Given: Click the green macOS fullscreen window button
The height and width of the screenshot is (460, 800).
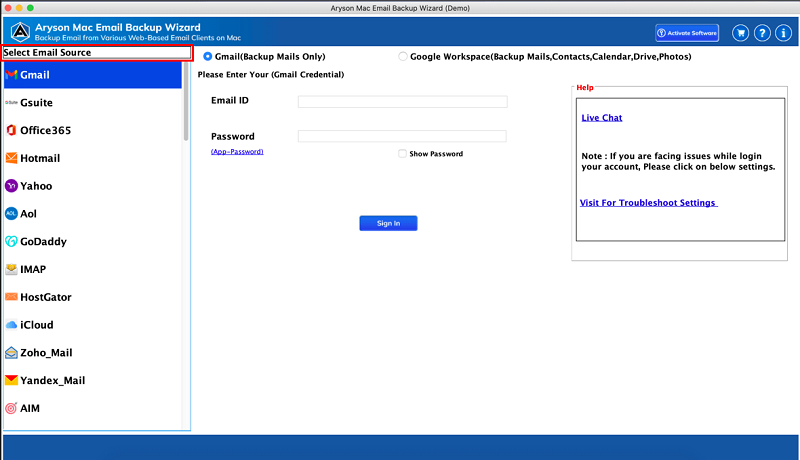Looking at the screenshot, I should 30,8.
